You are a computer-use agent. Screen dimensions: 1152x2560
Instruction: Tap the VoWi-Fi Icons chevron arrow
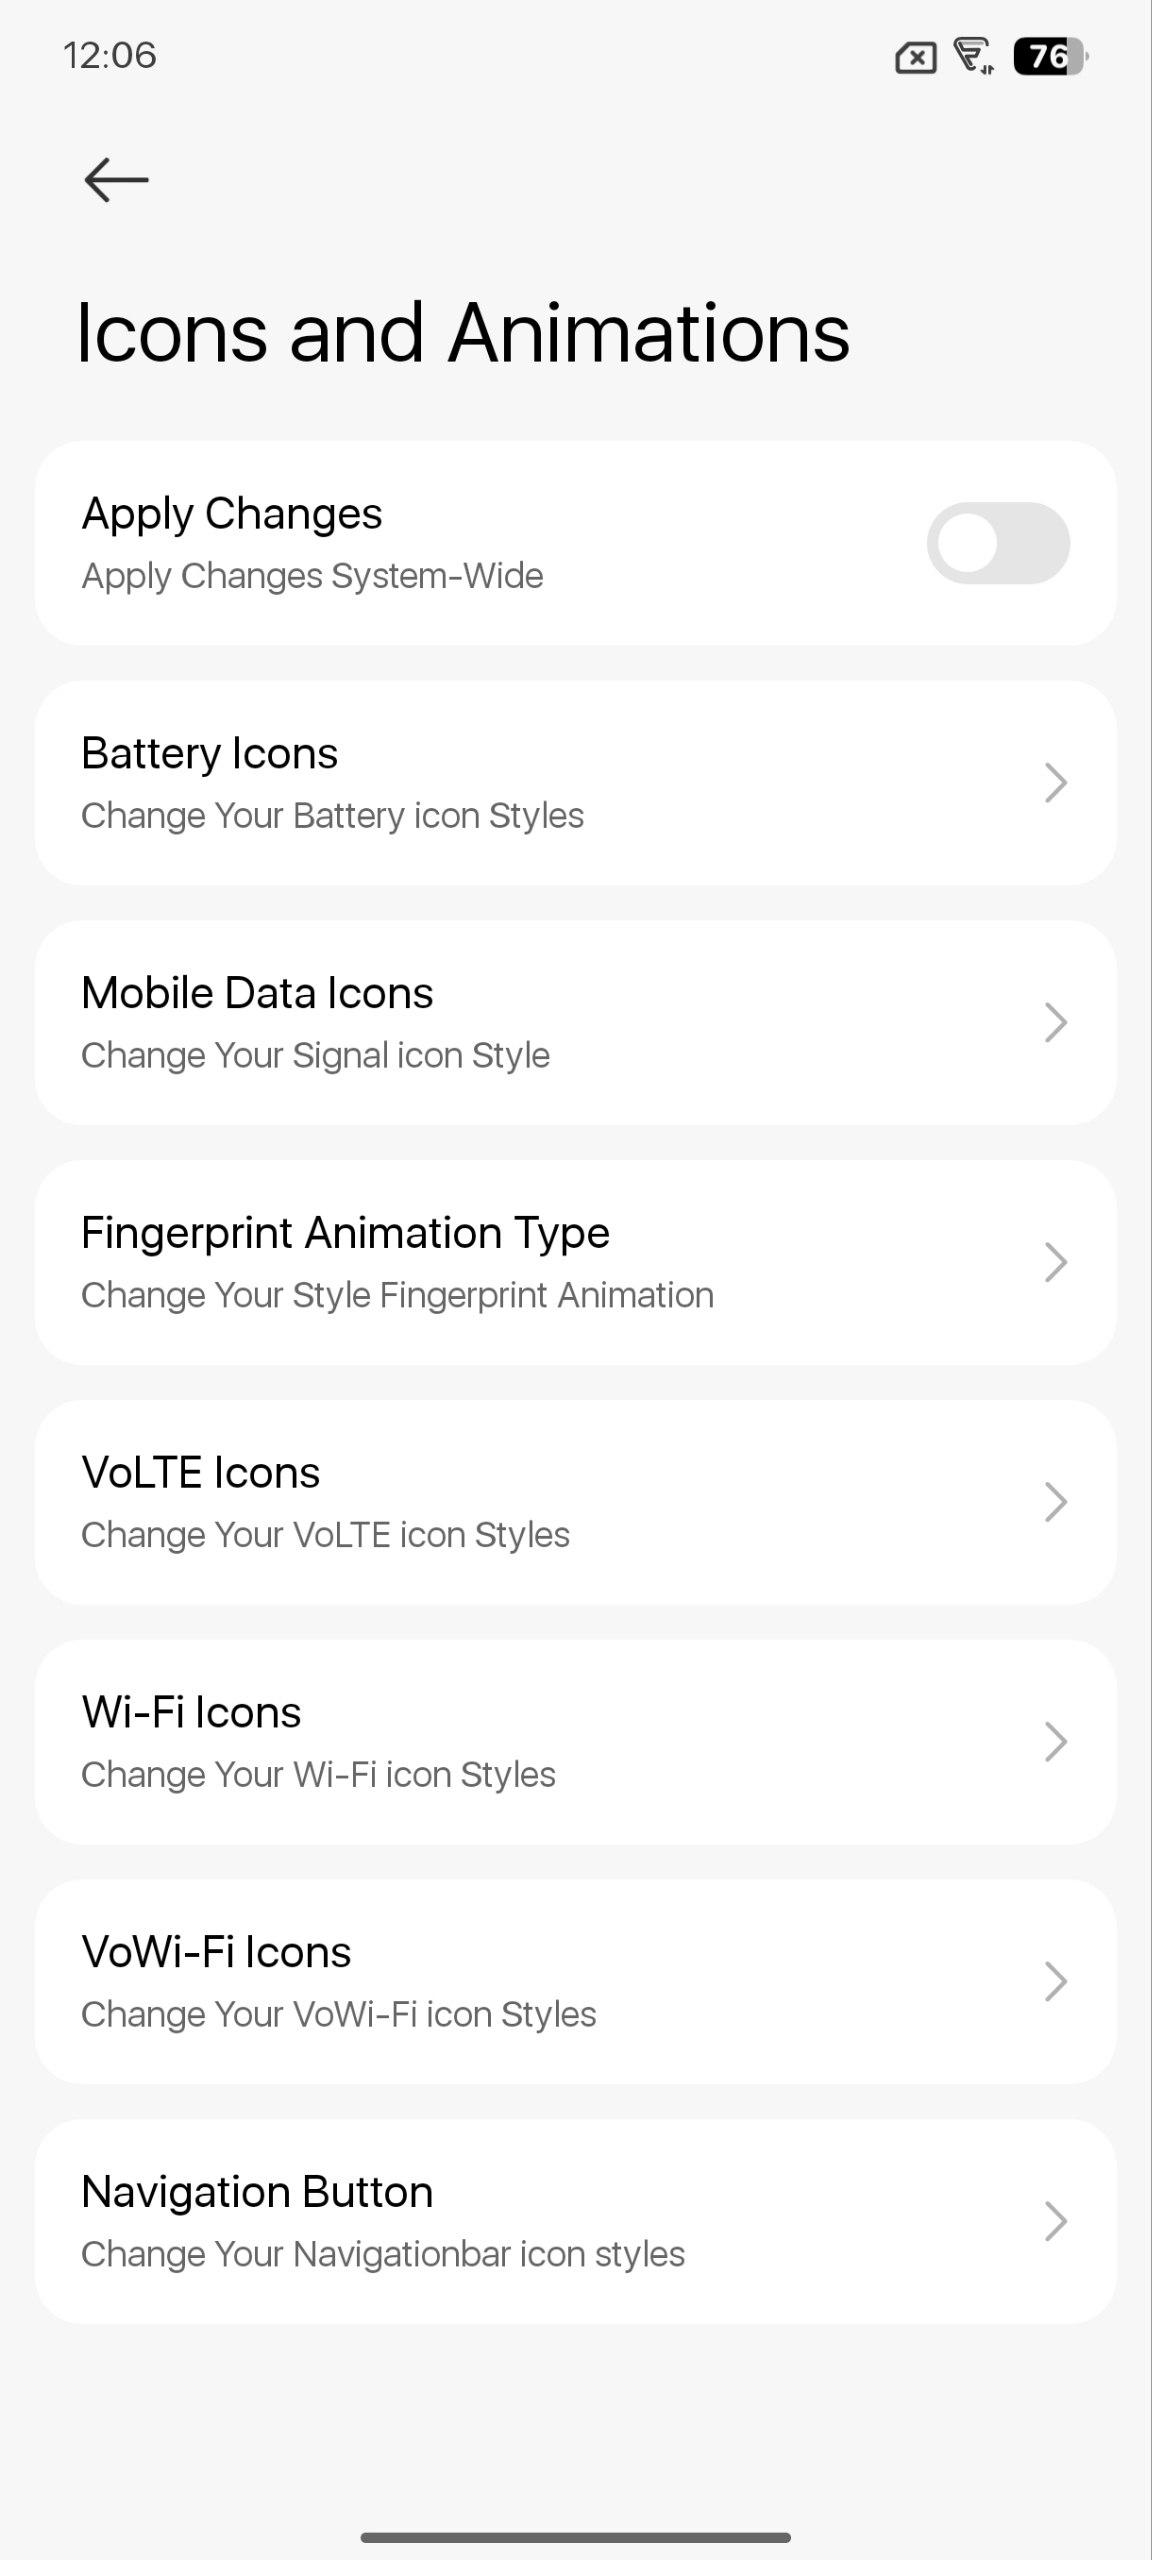coord(1056,1982)
